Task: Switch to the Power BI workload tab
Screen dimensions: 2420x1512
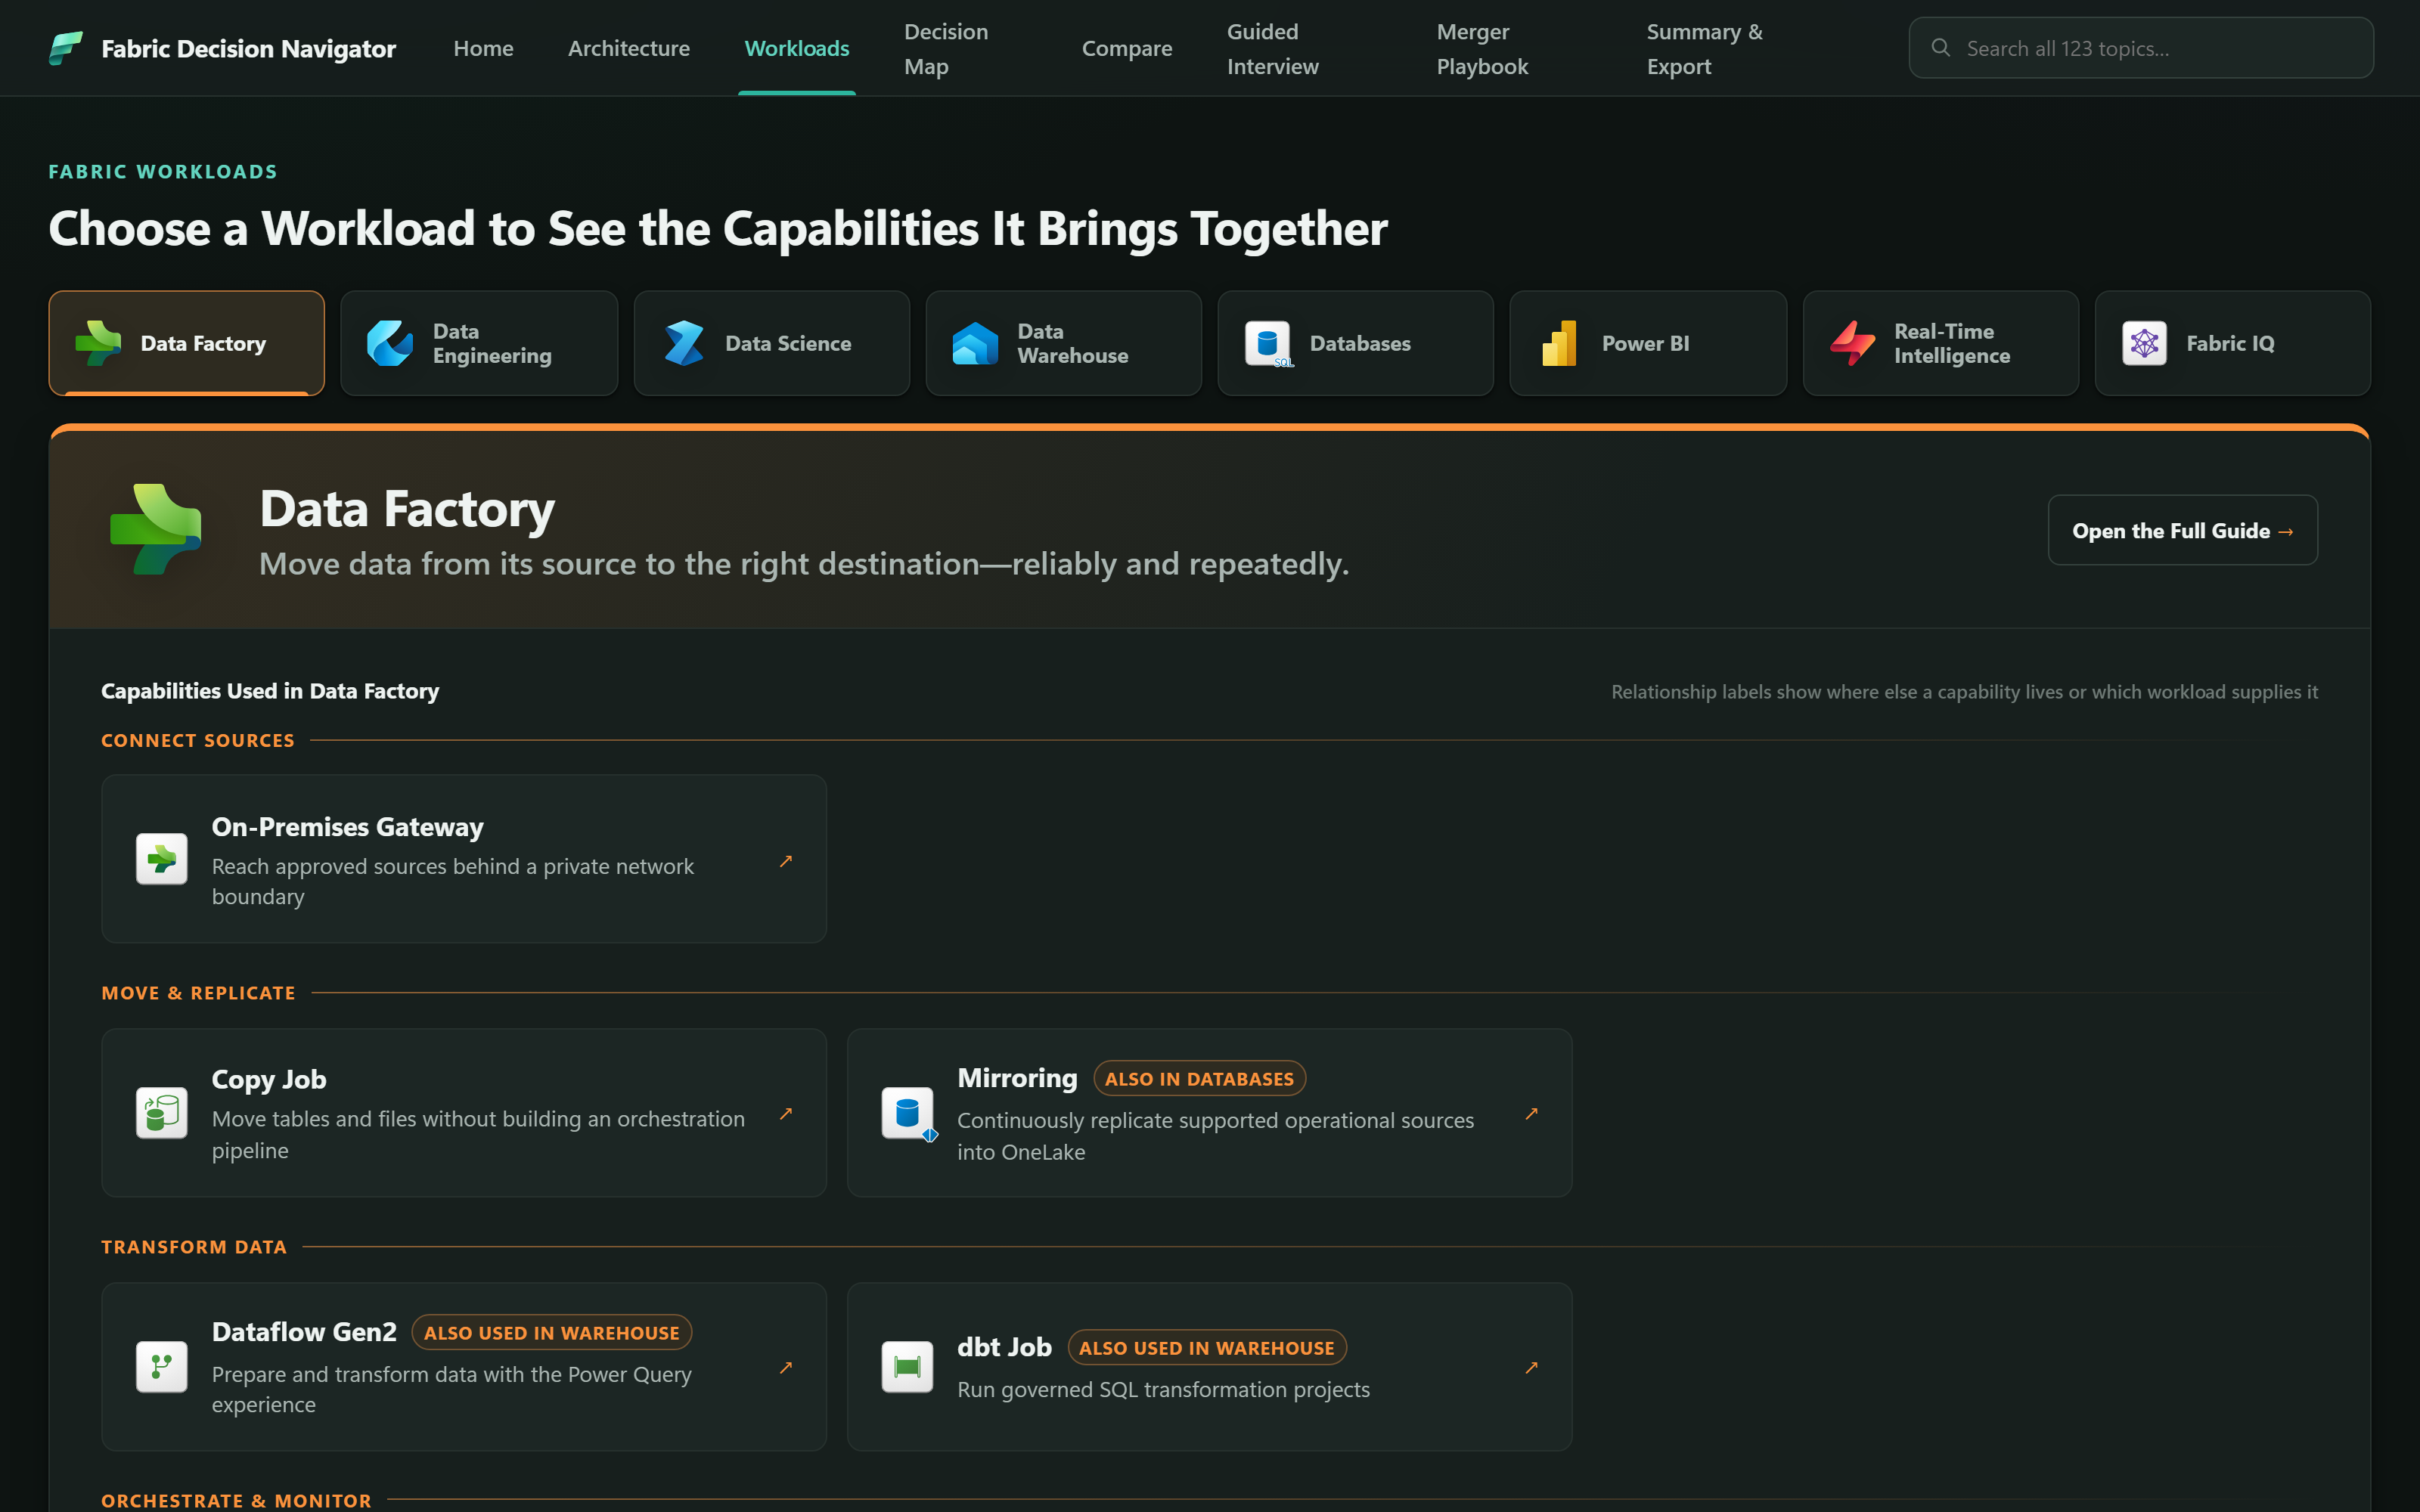Action: pyautogui.click(x=1647, y=343)
